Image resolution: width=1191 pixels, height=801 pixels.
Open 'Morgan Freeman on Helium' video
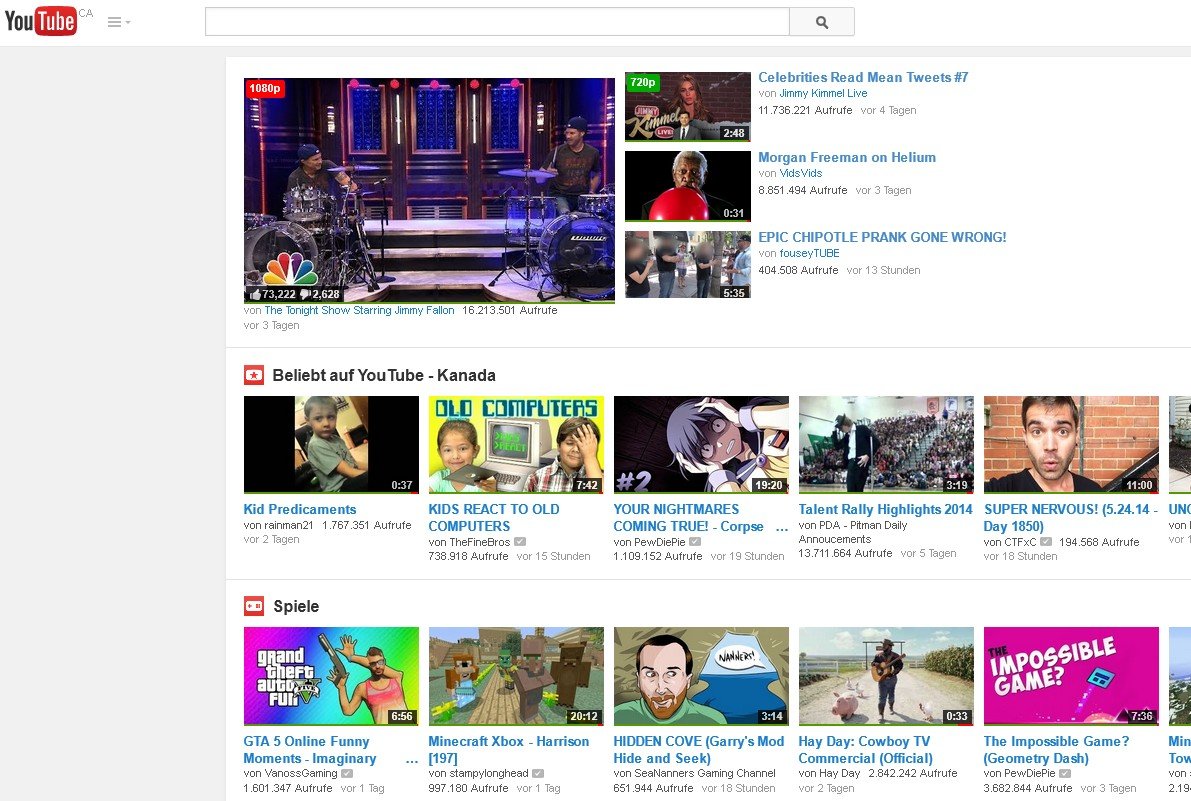[x=846, y=157]
